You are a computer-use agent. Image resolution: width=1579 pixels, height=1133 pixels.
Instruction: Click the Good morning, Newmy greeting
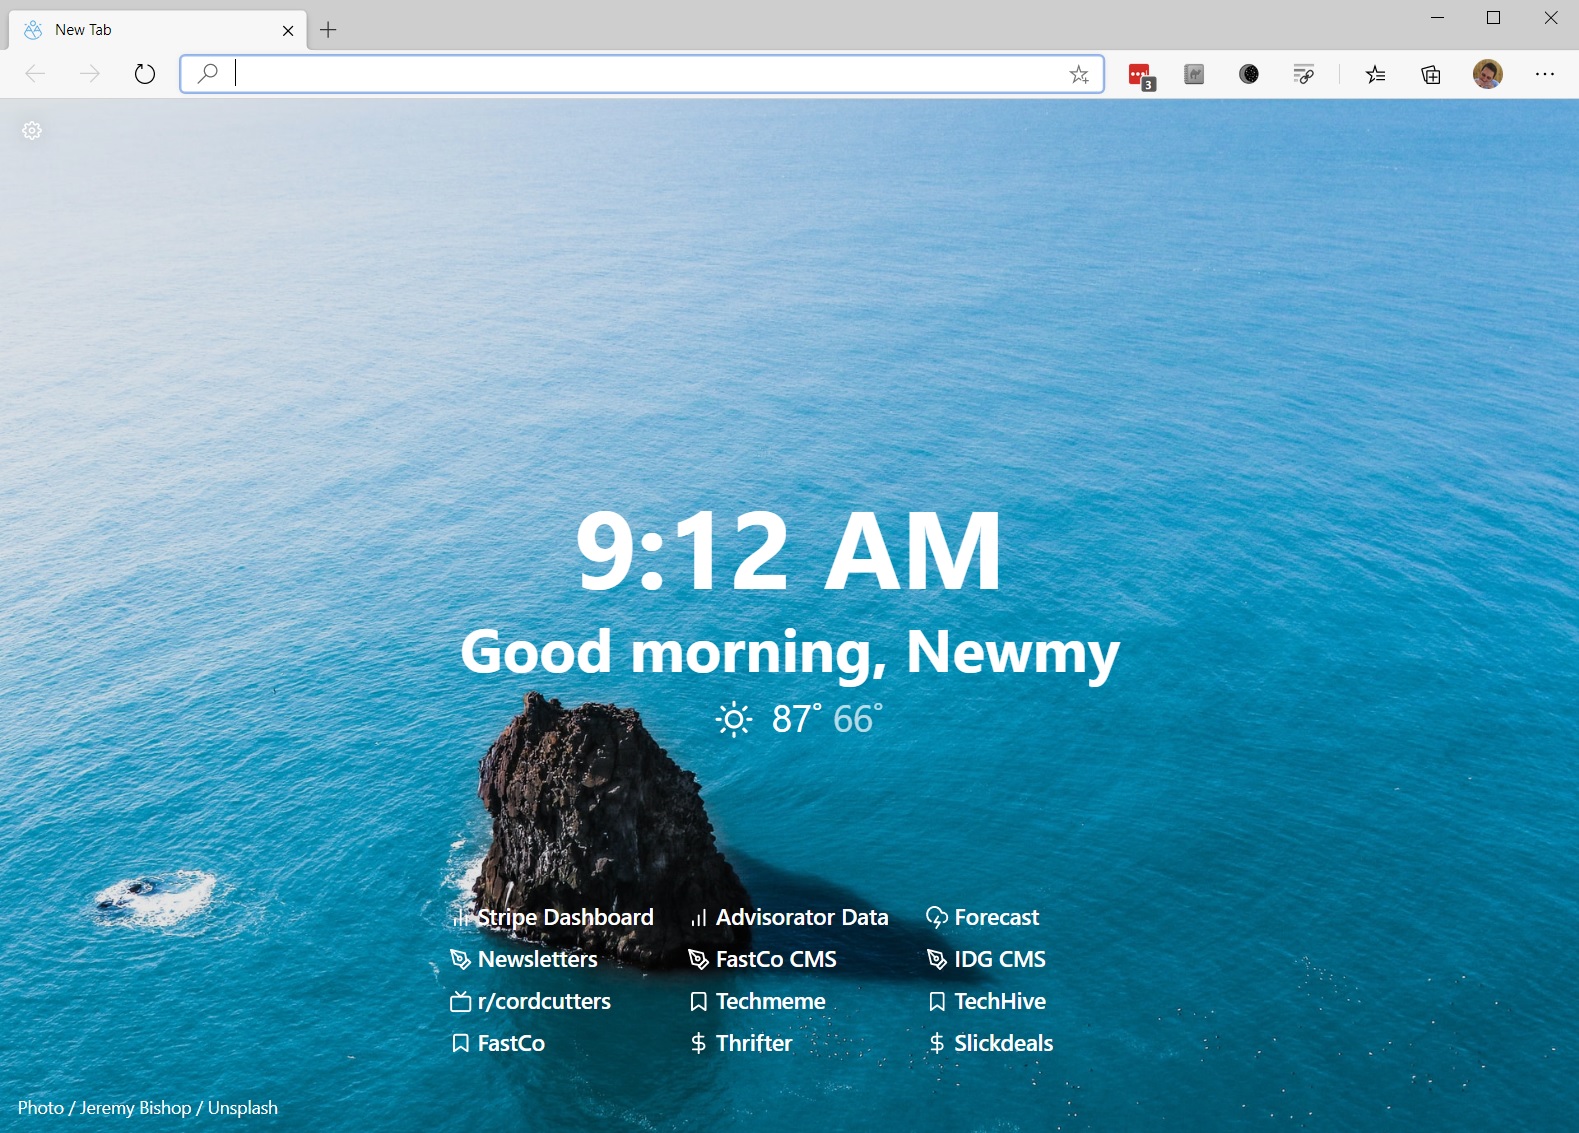point(790,653)
